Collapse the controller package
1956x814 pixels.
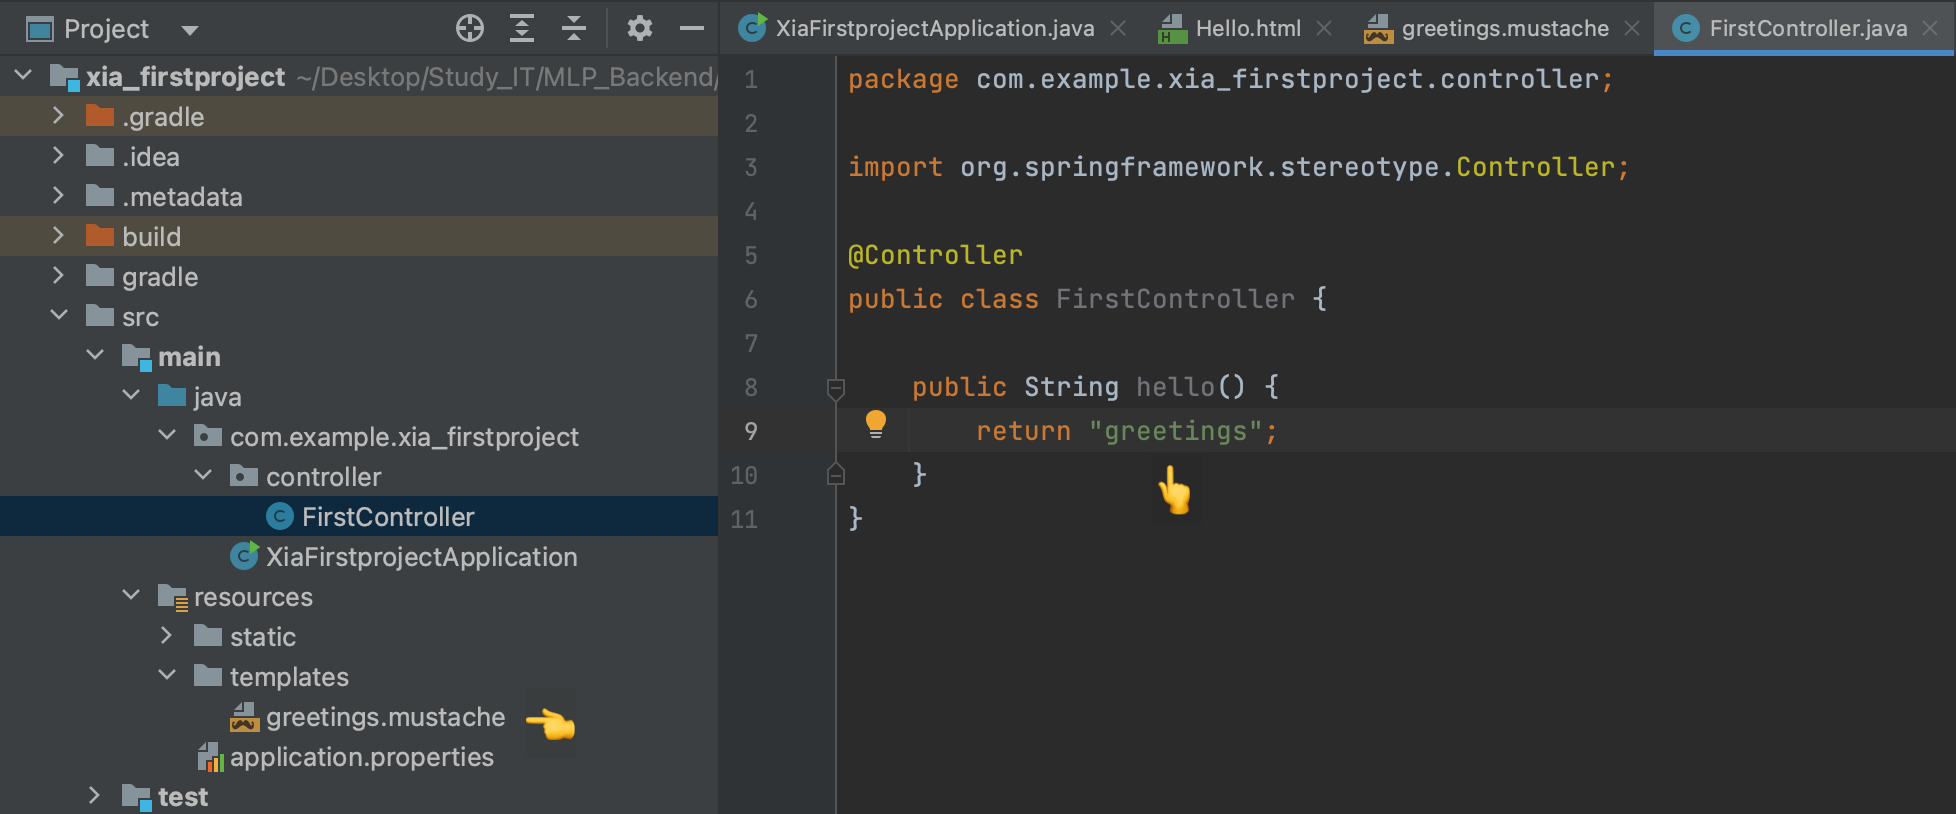pos(203,475)
